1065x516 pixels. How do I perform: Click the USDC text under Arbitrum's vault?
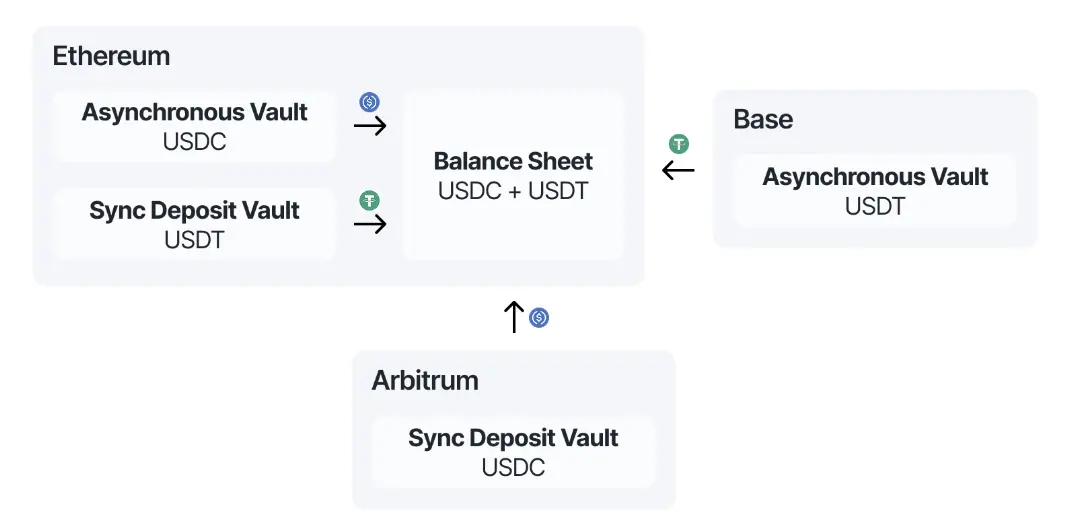point(513,467)
